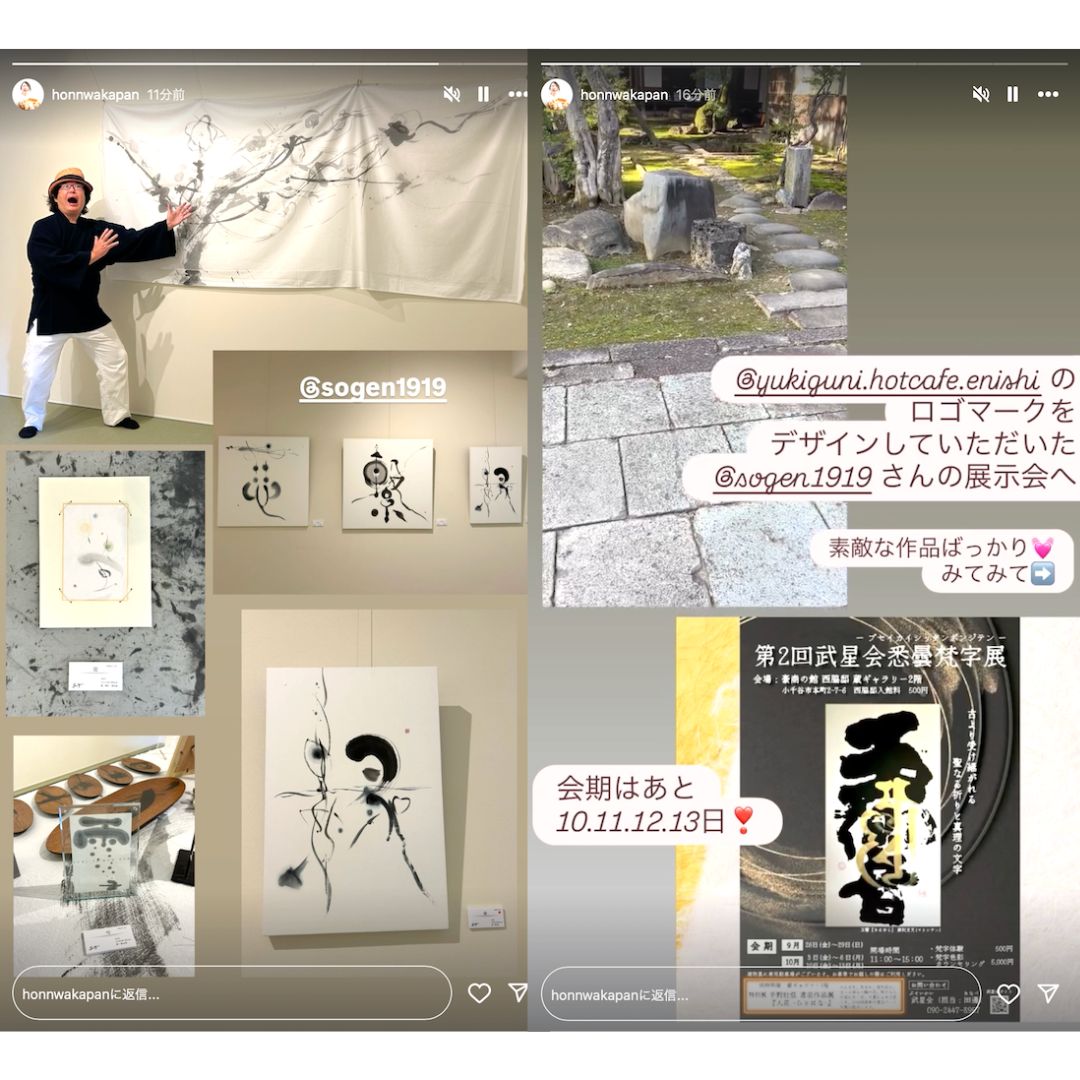The image size is (1080, 1080).
Task: Unmute sound on the left story
Action: (452, 94)
